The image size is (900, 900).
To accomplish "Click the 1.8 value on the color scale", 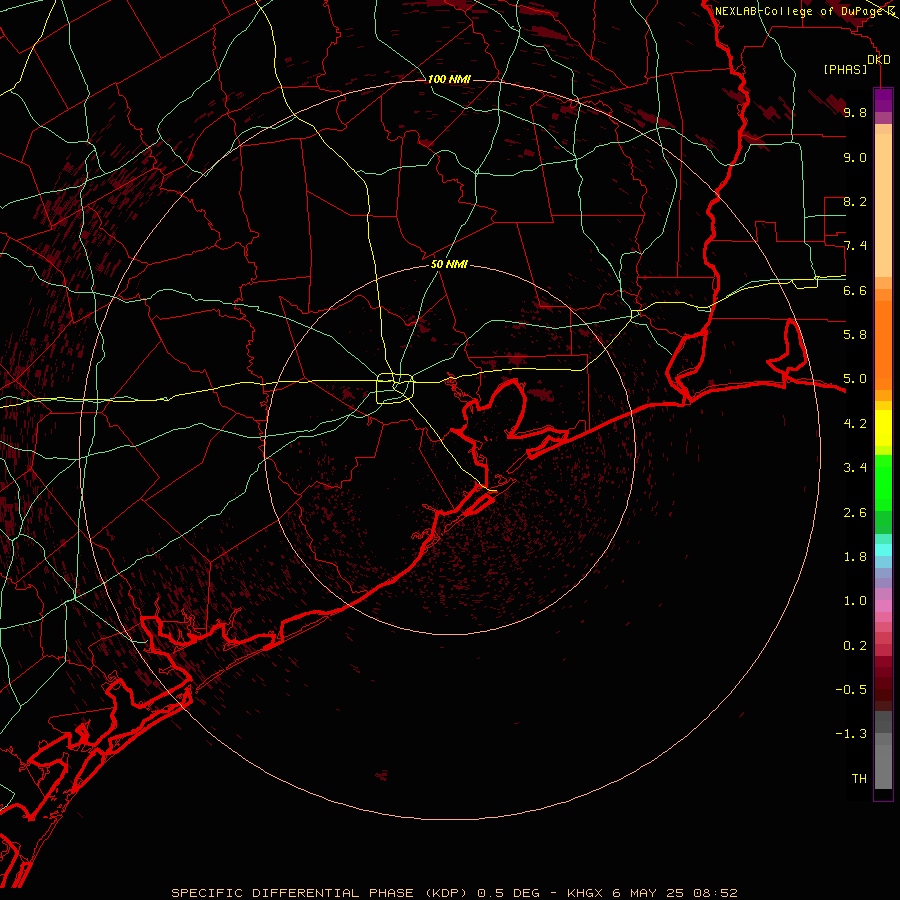I will pos(855,557).
